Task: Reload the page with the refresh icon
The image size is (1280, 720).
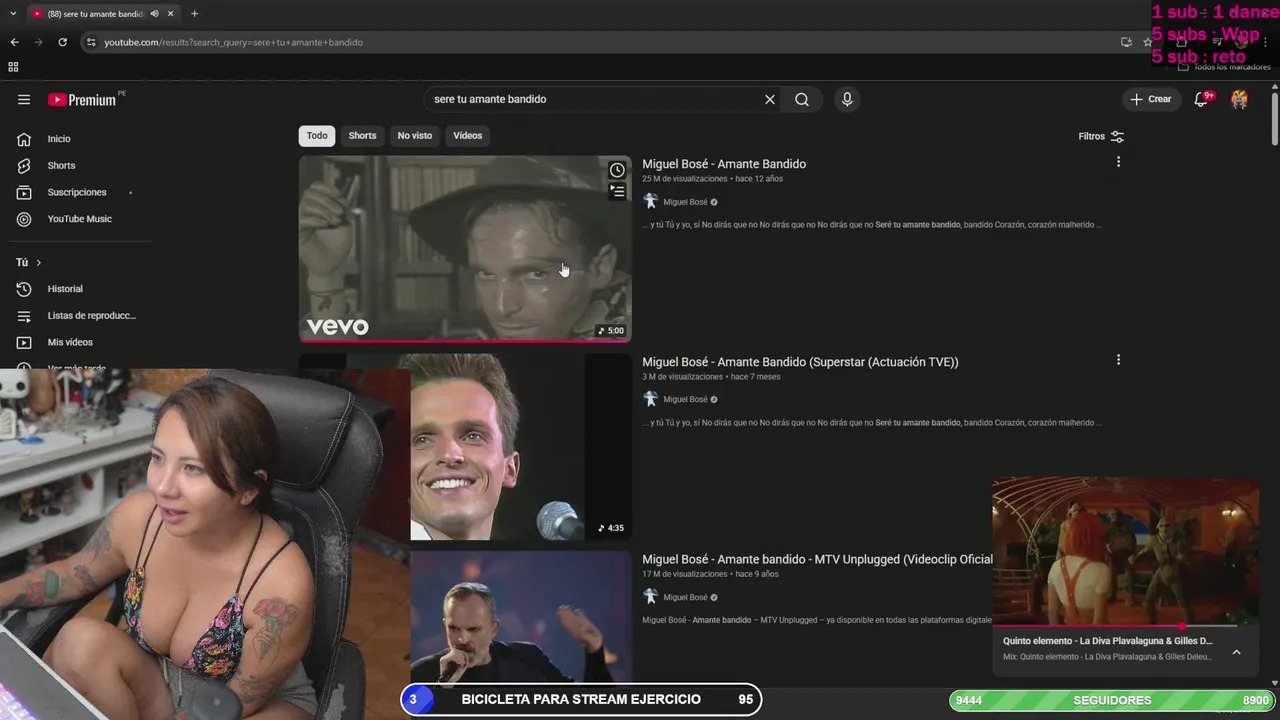Action: click(x=62, y=42)
